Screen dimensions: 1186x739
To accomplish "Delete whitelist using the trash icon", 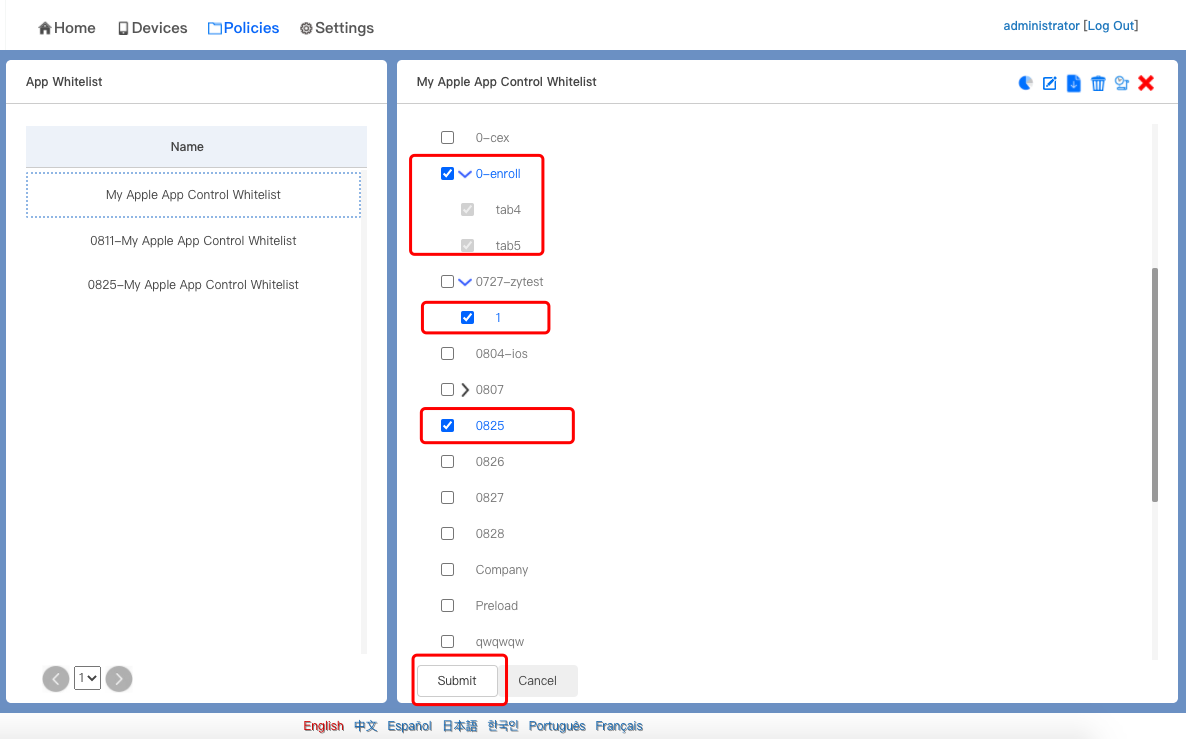I will tap(1098, 83).
